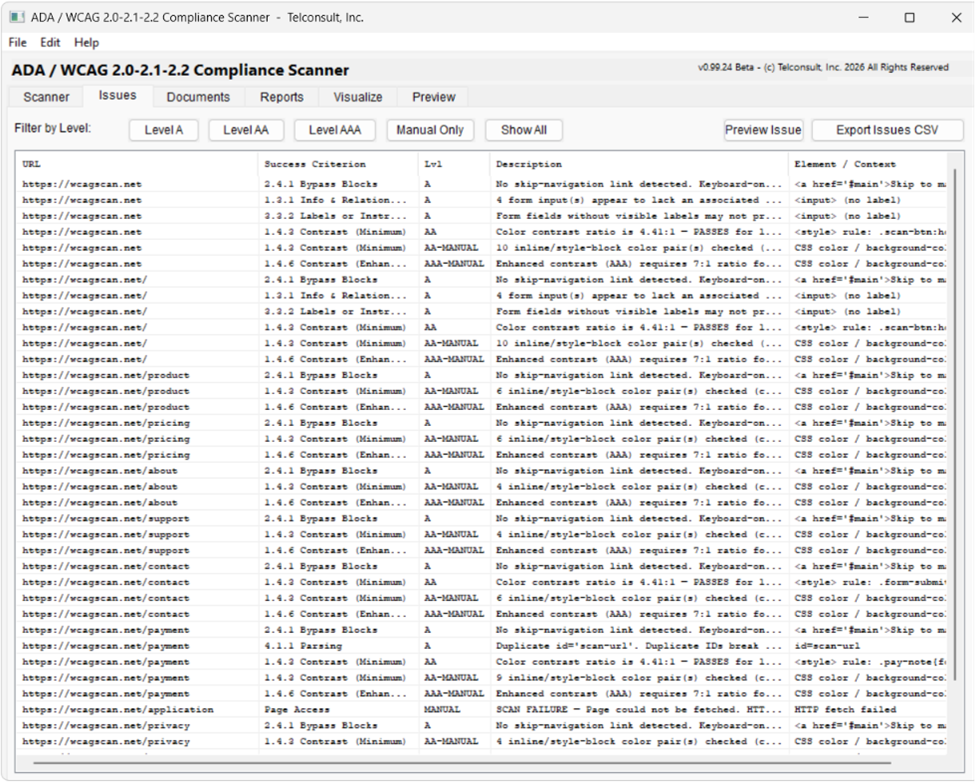This screenshot has width=975, height=784.
Task: Select the wcagscan.net/pricing 2.4.1 Bypass Blocks row
Action: [482, 423]
